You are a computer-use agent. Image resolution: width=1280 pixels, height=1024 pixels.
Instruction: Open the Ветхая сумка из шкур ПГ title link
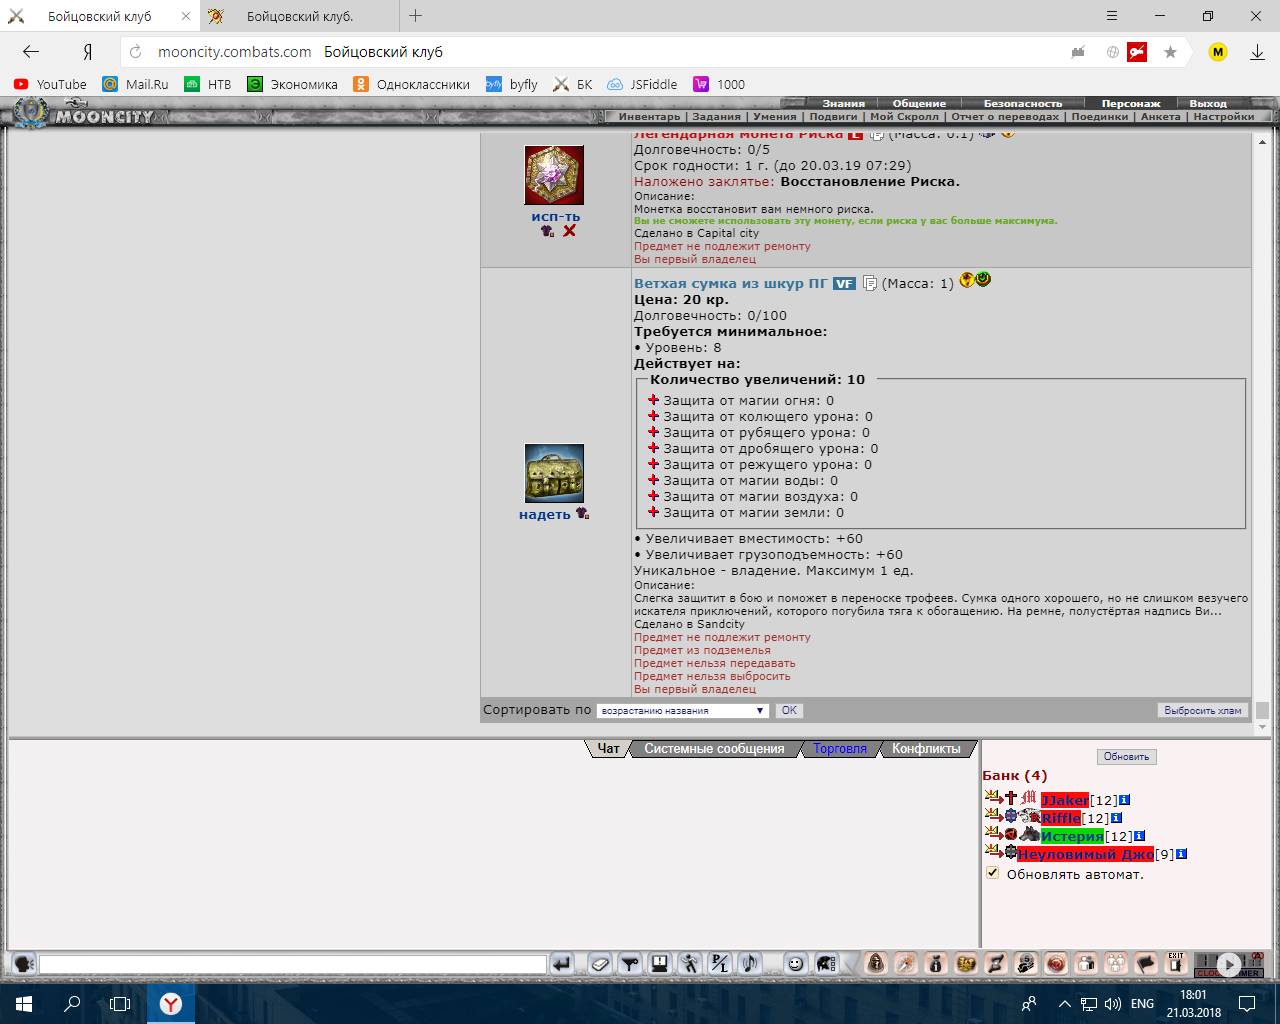coord(731,284)
